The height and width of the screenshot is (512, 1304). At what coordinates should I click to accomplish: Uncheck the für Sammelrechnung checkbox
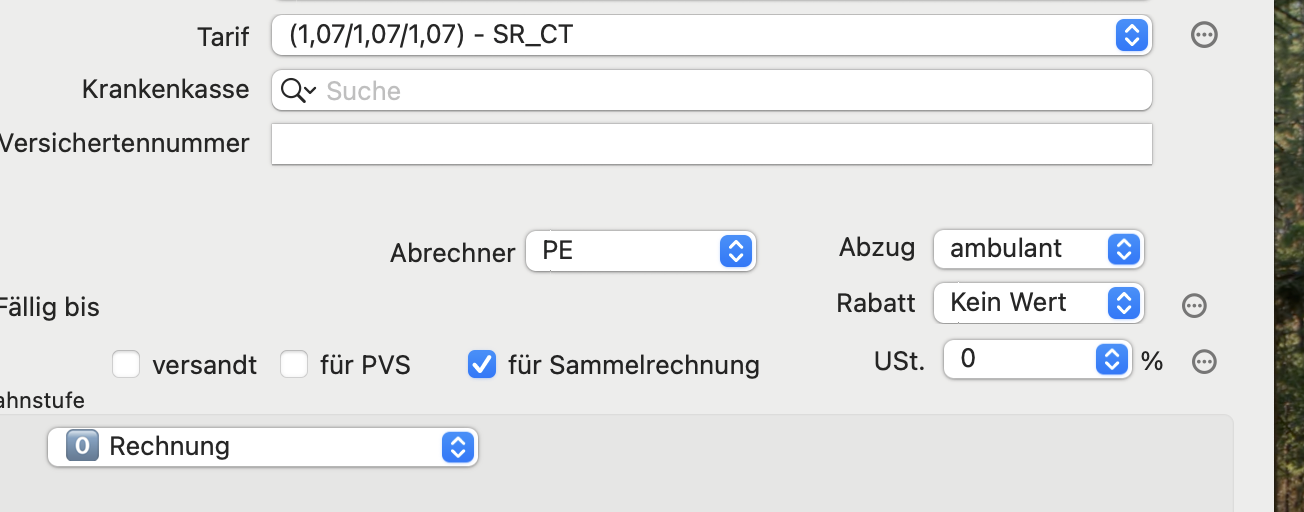(x=482, y=364)
